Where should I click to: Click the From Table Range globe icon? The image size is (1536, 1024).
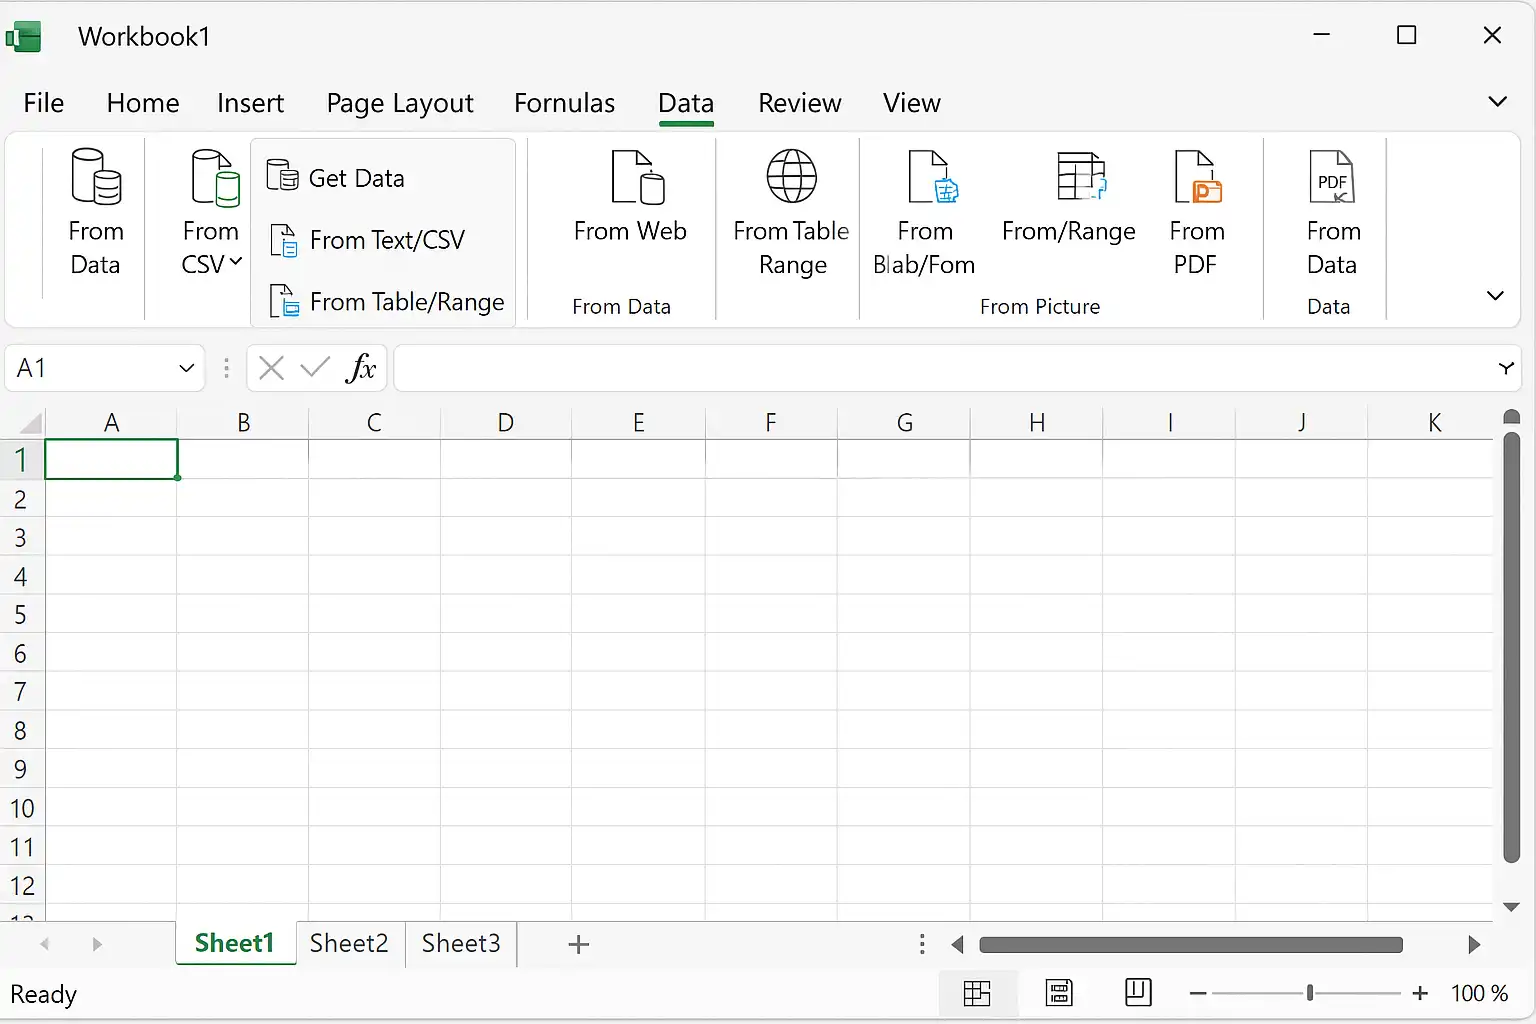tap(792, 176)
